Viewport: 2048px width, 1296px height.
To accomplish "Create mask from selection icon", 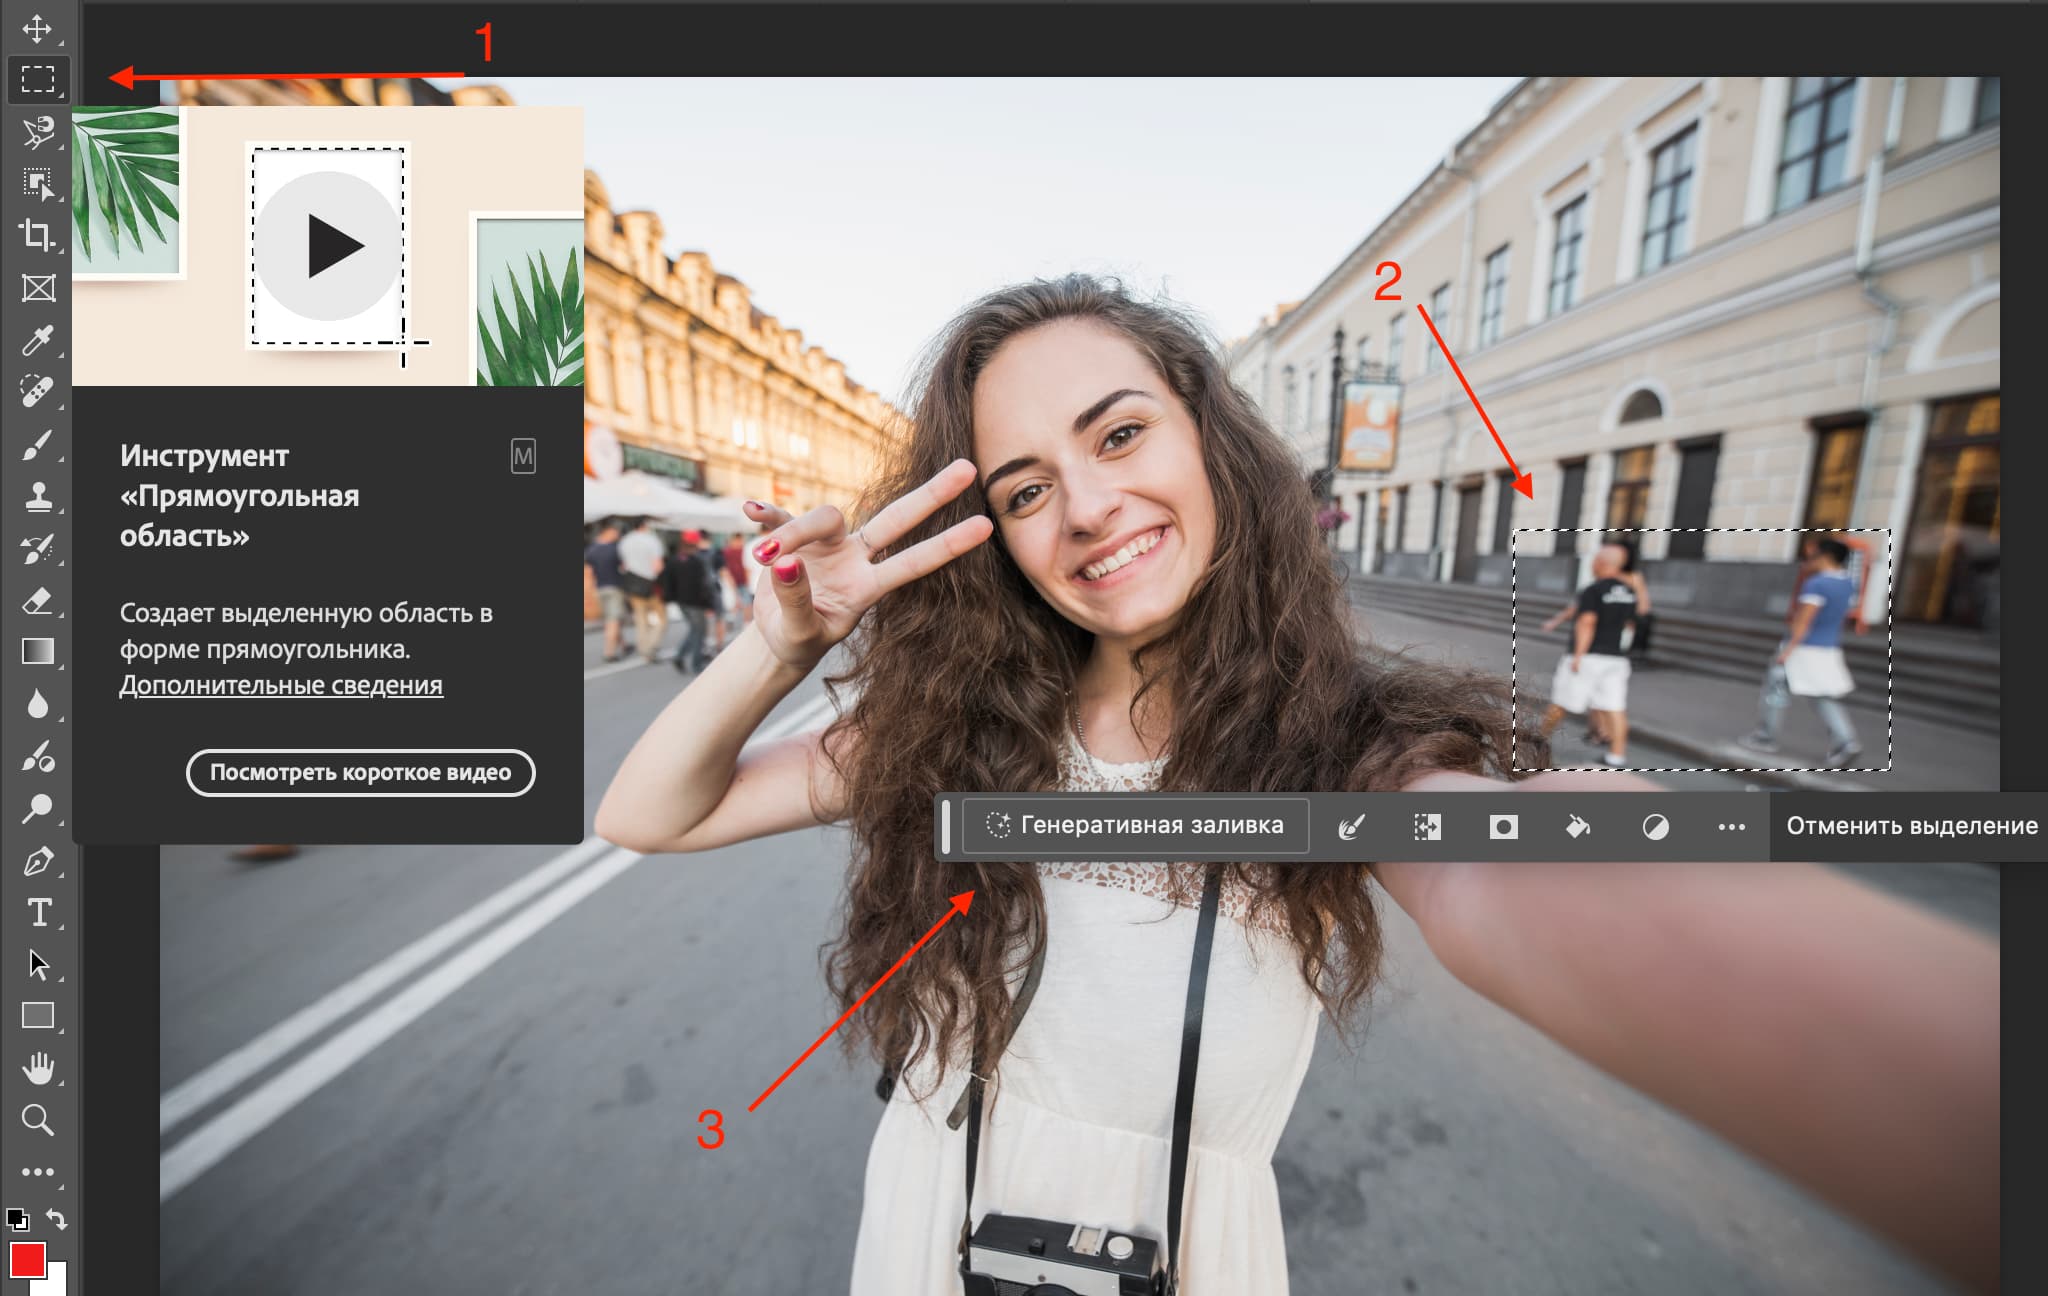I will (x=1503, y=826).
